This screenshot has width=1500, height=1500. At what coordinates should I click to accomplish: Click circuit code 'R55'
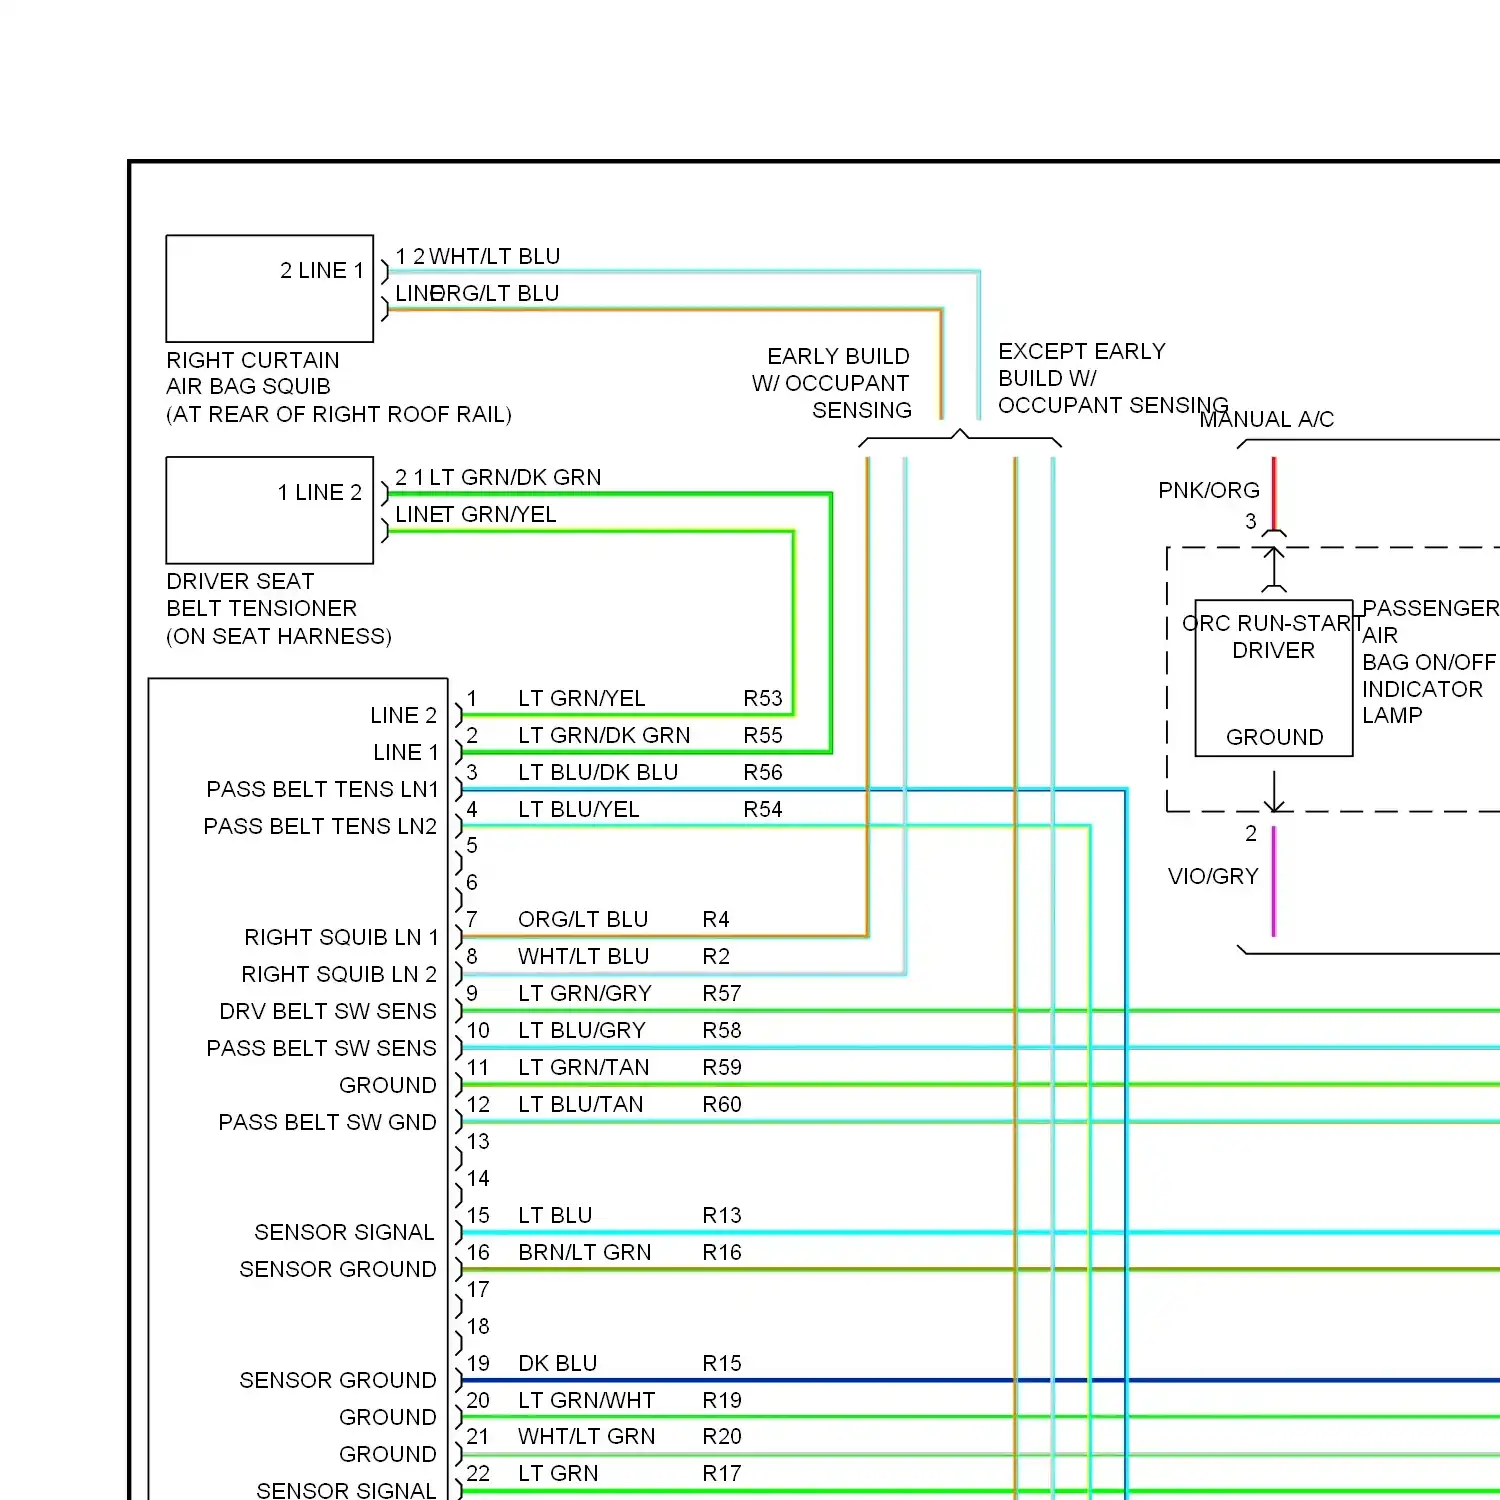point(763,735)
